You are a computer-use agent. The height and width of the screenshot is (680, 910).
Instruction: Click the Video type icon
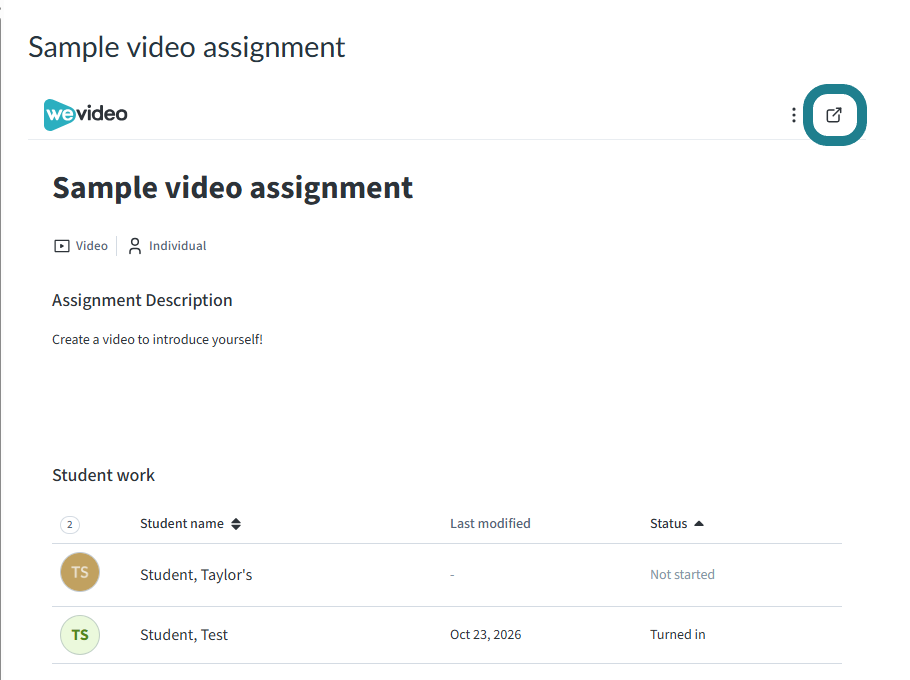pyautogui.click(x=62, y=246)
